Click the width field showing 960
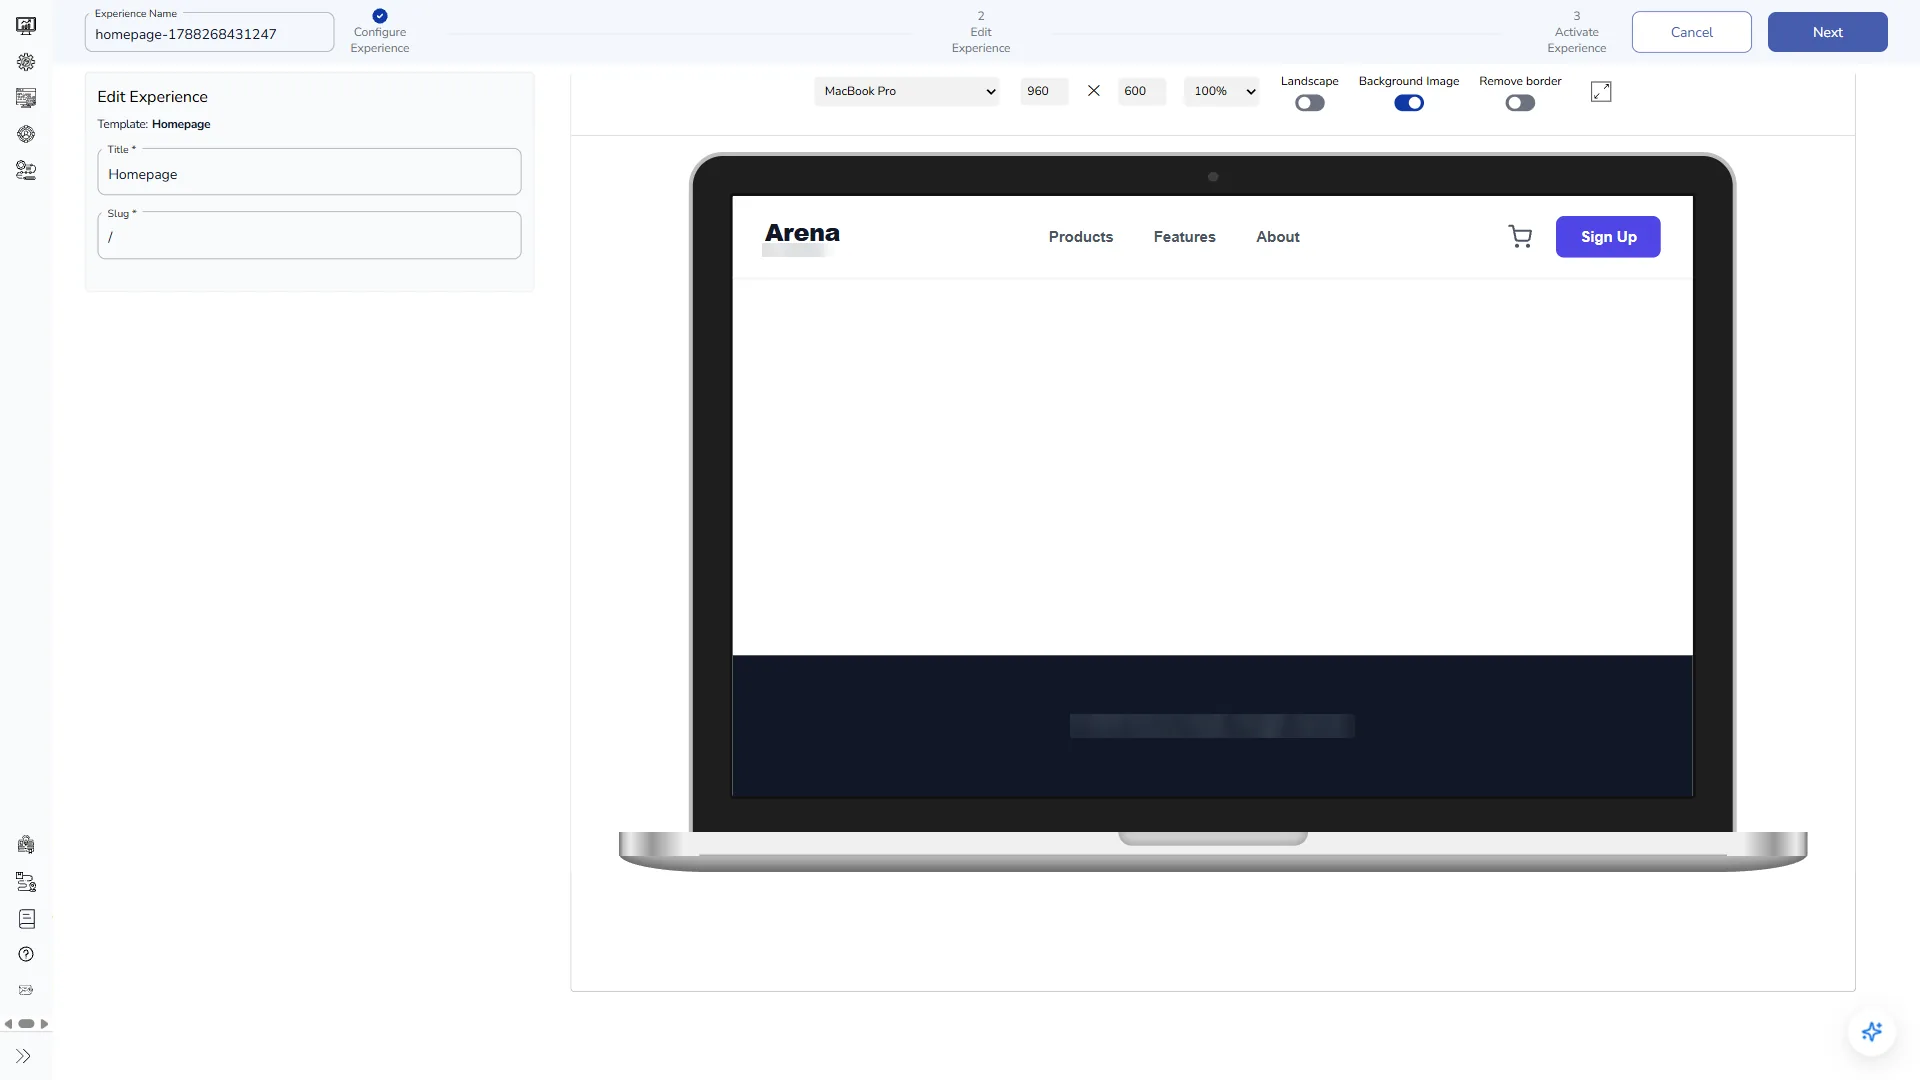Viewport: 1920px width, 1080px height. (1044, 91)
